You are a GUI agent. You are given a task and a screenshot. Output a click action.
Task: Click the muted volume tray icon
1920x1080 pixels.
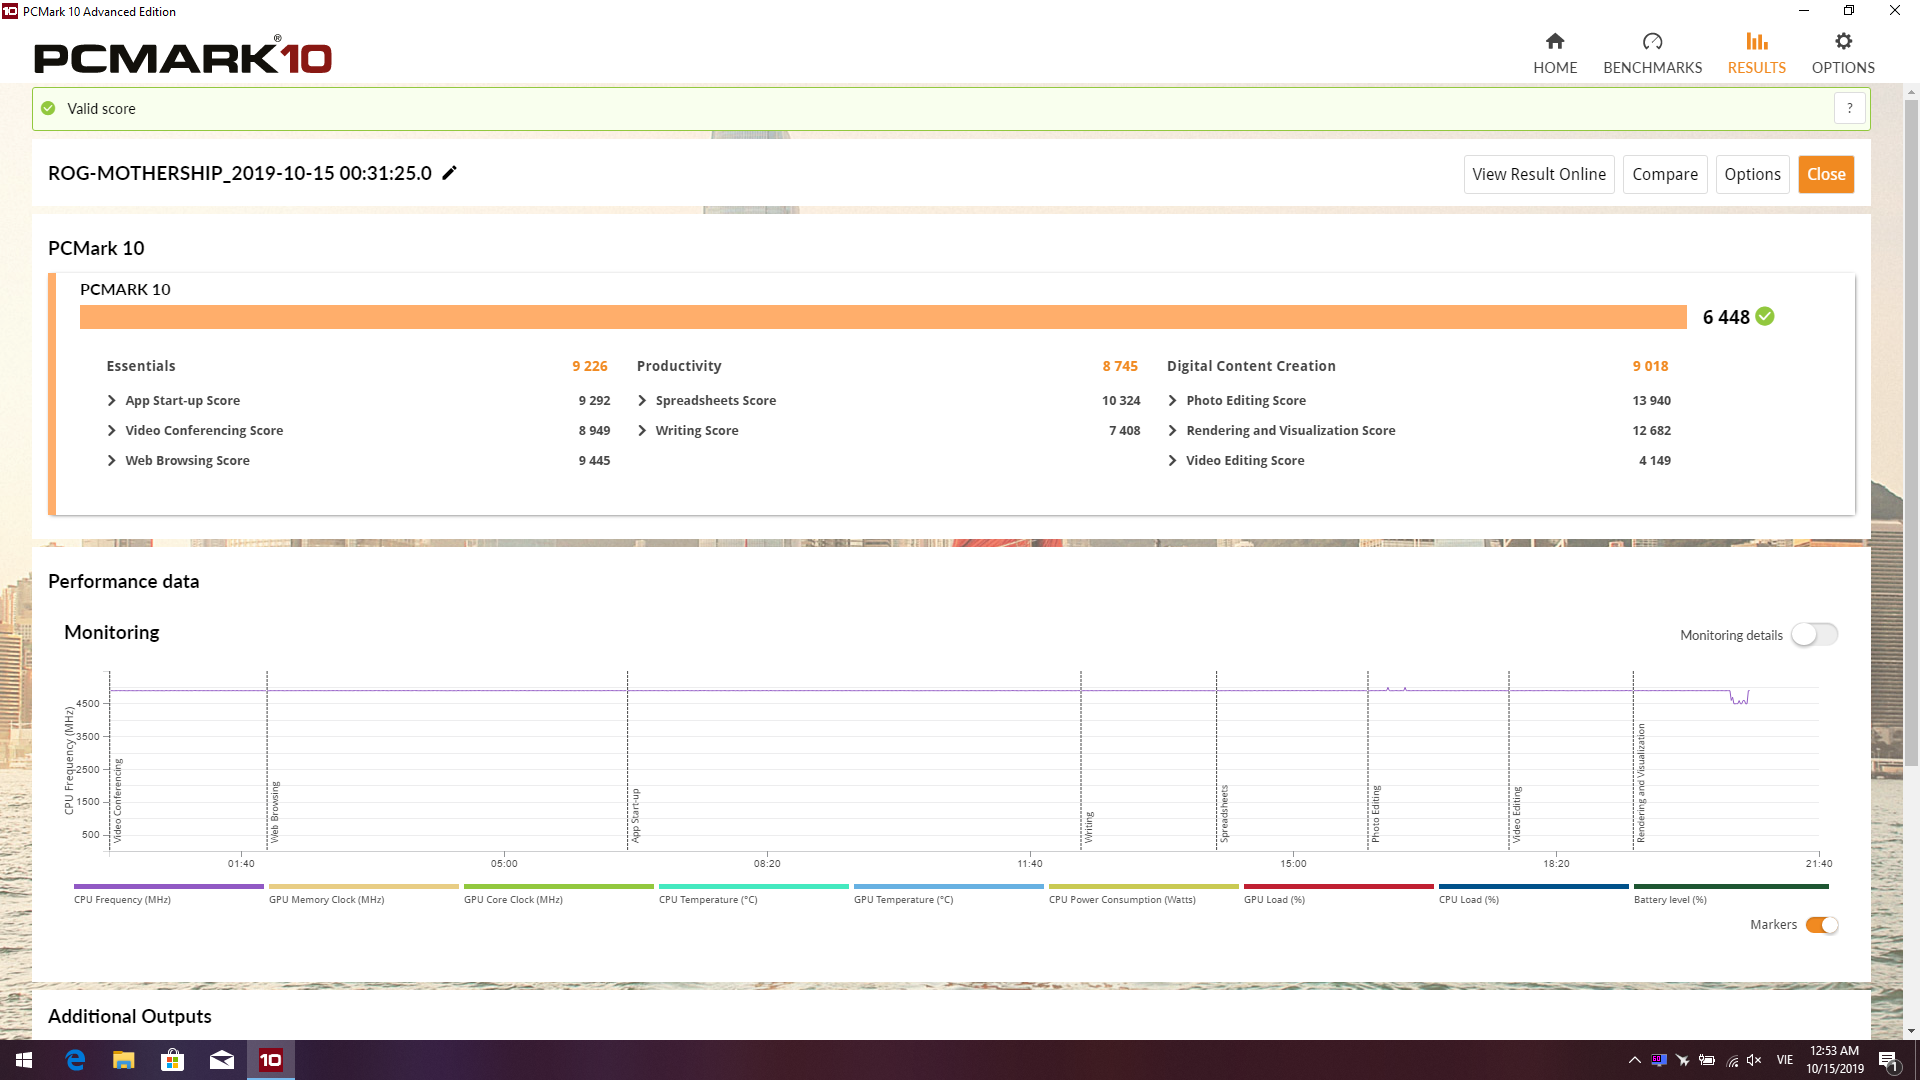(1754, 1060)
